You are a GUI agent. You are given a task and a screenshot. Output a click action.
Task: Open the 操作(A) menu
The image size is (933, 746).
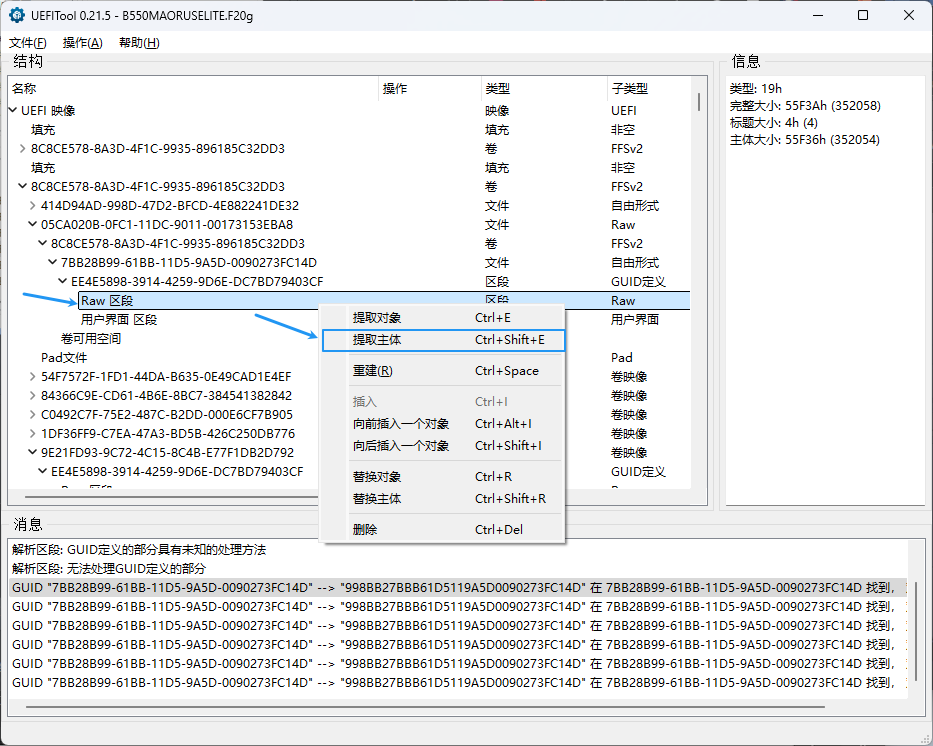click(x=82, y=43)
